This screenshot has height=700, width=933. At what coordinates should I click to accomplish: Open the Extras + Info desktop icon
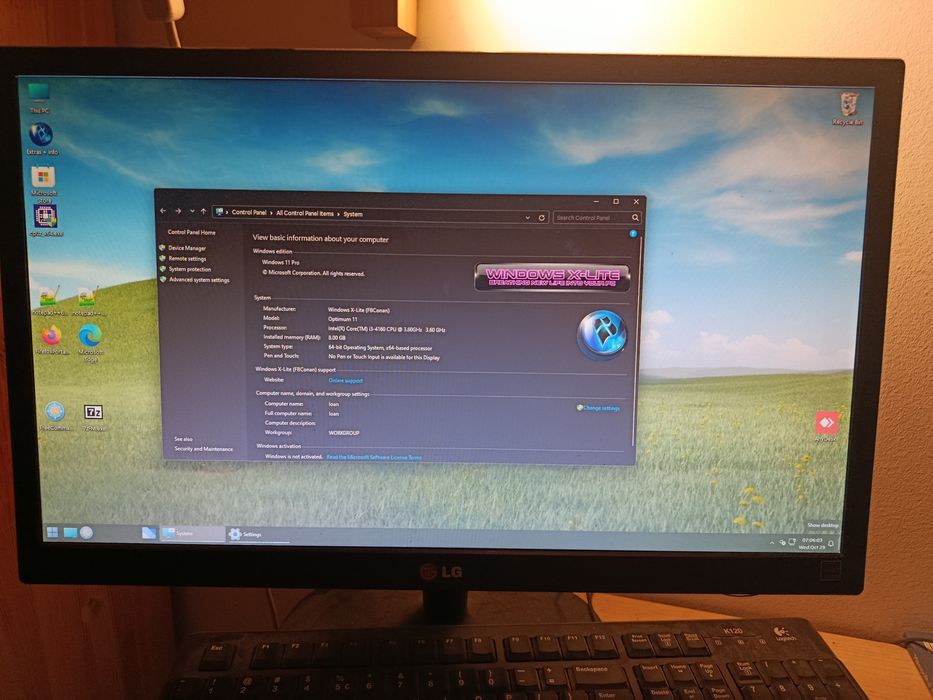42,139
